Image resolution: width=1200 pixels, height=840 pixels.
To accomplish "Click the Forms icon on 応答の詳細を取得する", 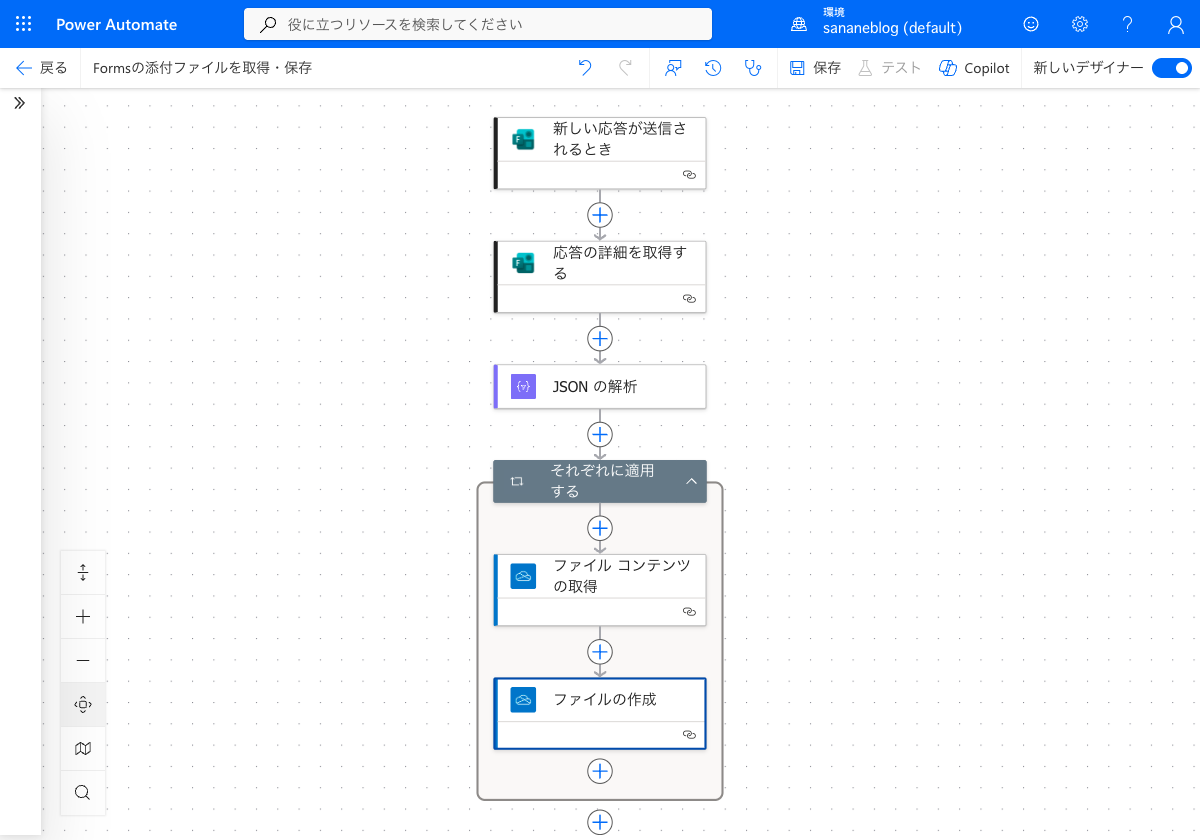I will point(523,263).
